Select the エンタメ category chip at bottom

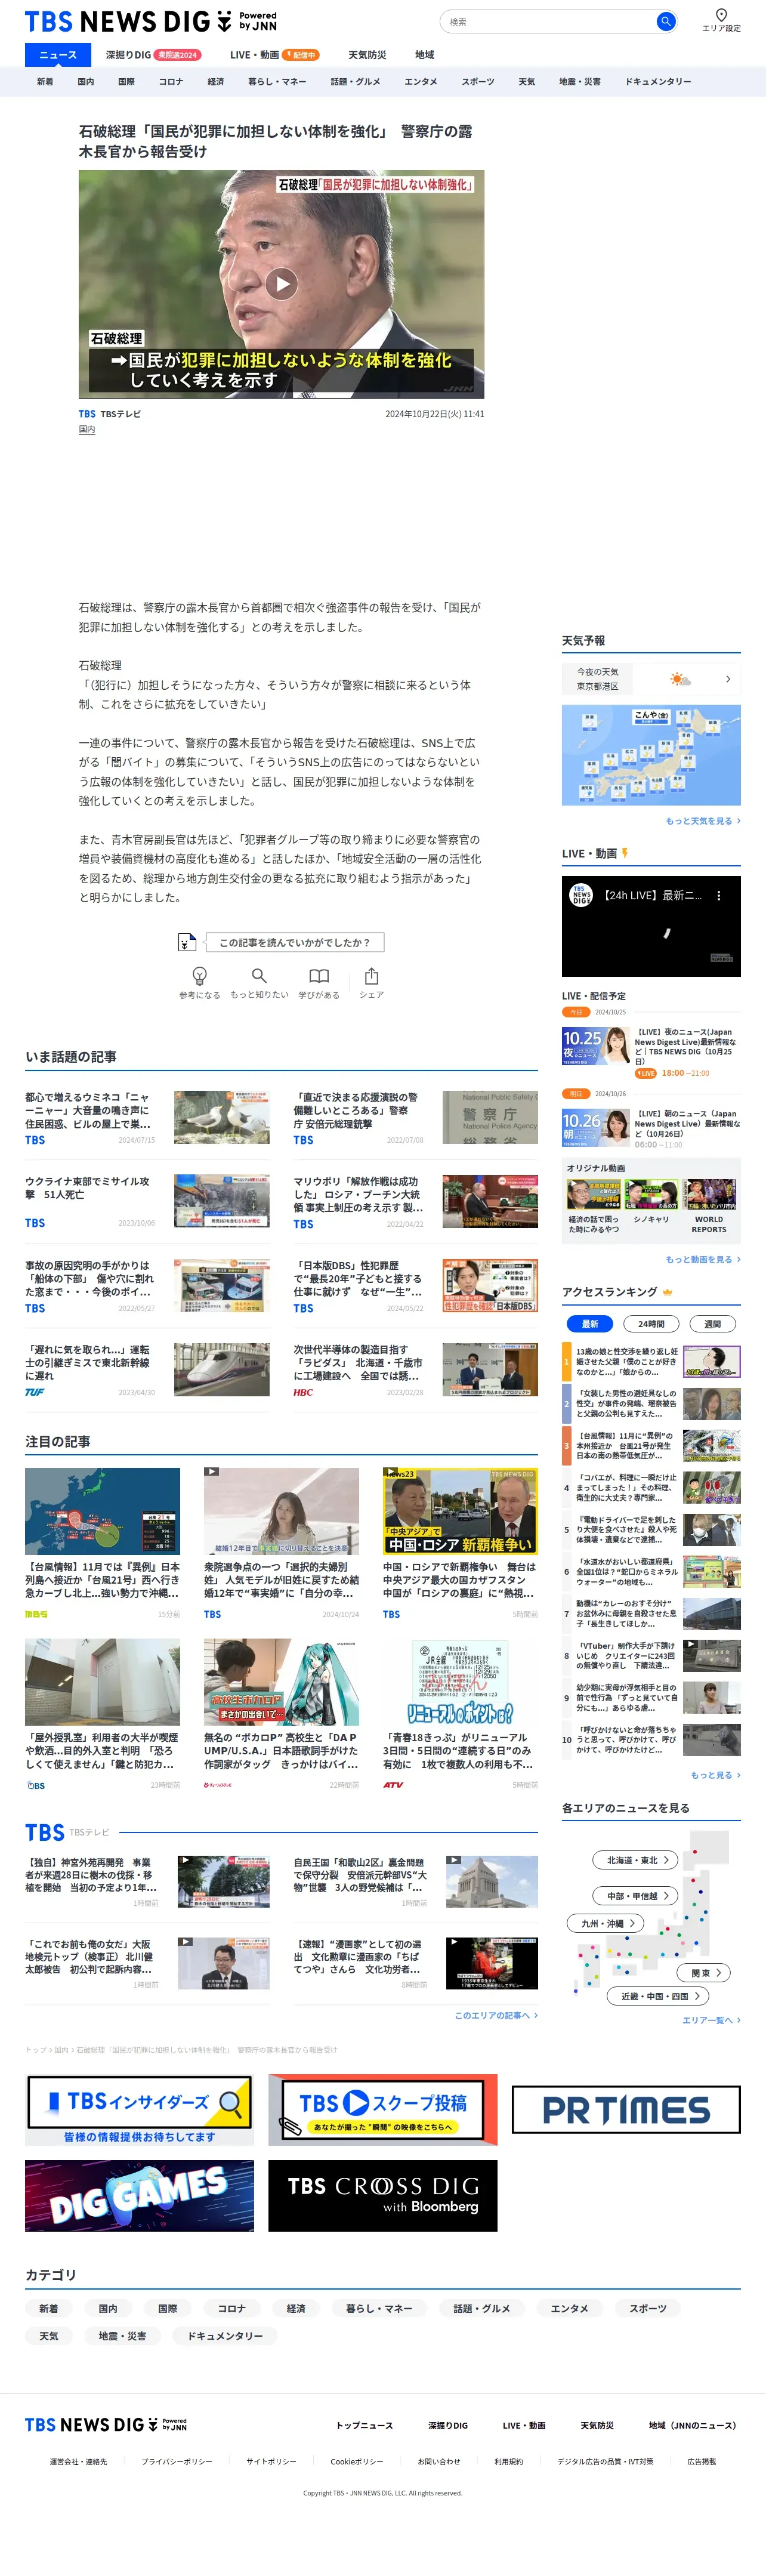569,2308
